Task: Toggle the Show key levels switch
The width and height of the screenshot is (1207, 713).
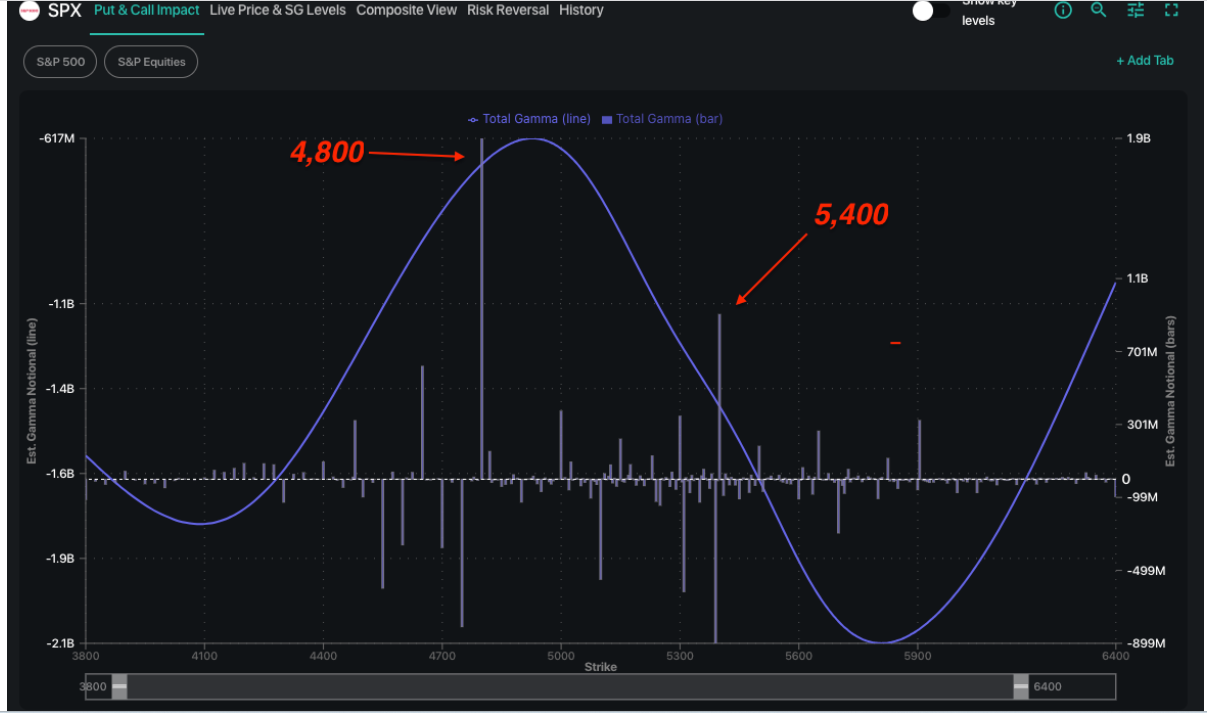Action: pos(931,11)
